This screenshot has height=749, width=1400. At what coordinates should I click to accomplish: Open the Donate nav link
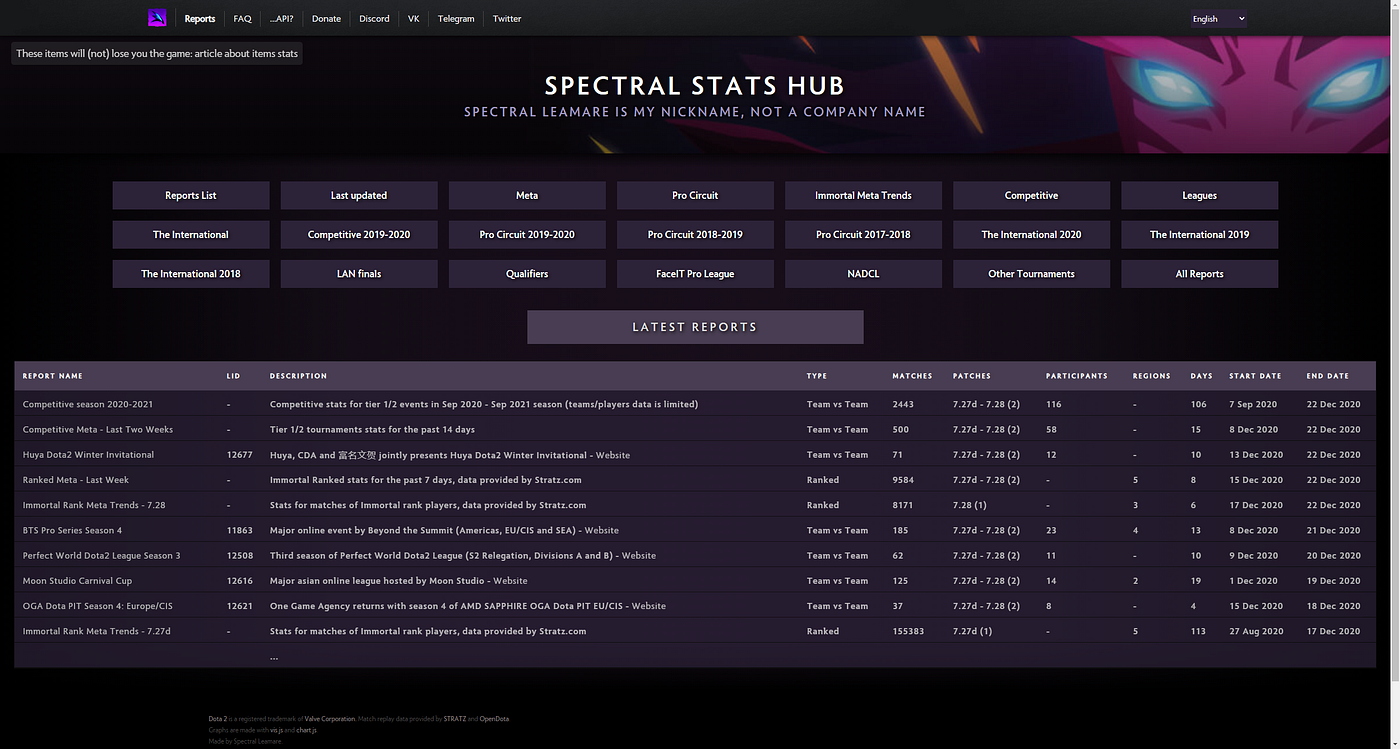[326, 19]
